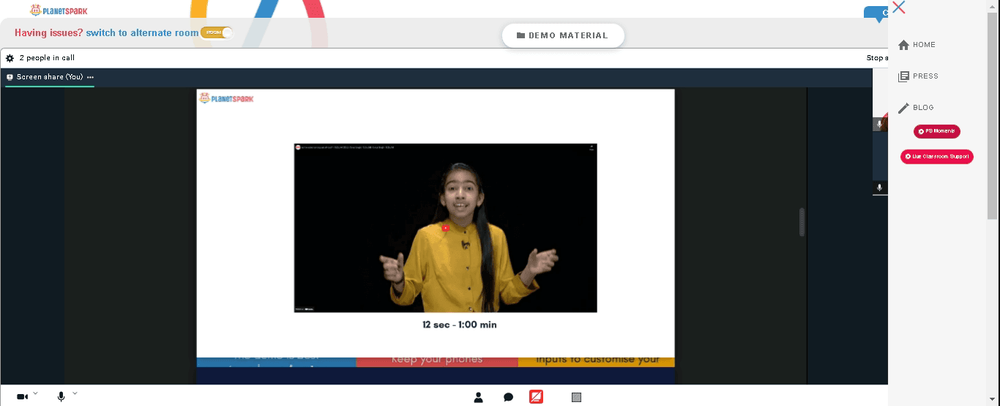Click the Live Classroom Support button

click(x=937, y=156)
